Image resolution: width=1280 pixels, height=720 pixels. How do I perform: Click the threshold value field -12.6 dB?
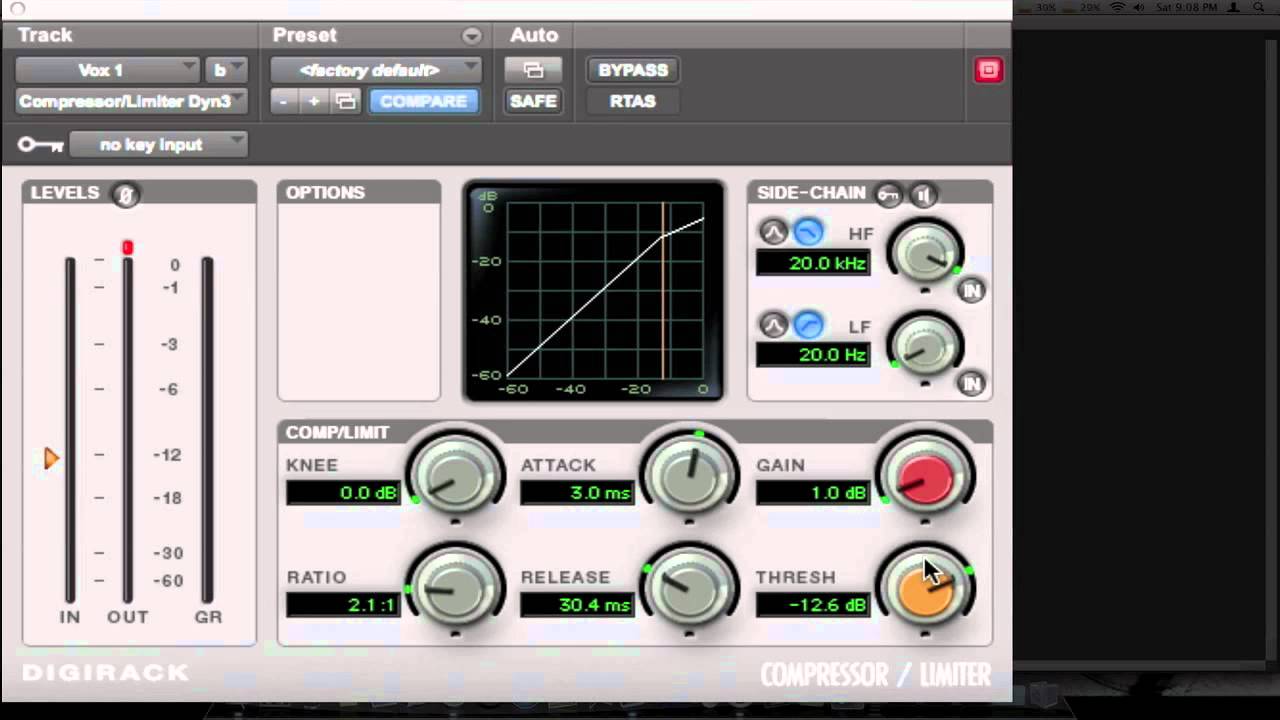(x=813, y=605)
